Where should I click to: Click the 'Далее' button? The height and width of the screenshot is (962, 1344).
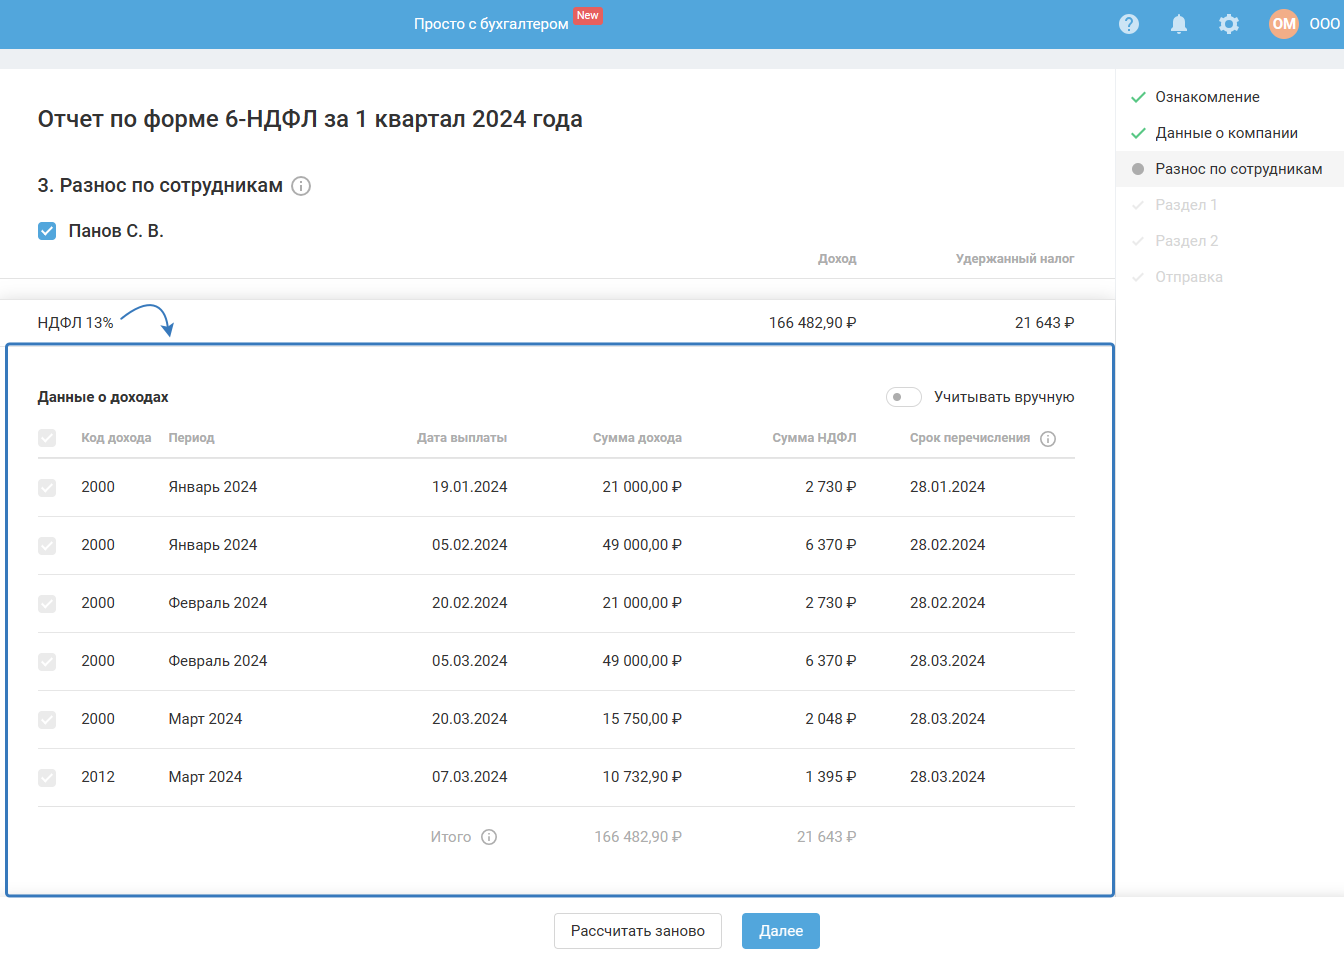tap(780, 931)
